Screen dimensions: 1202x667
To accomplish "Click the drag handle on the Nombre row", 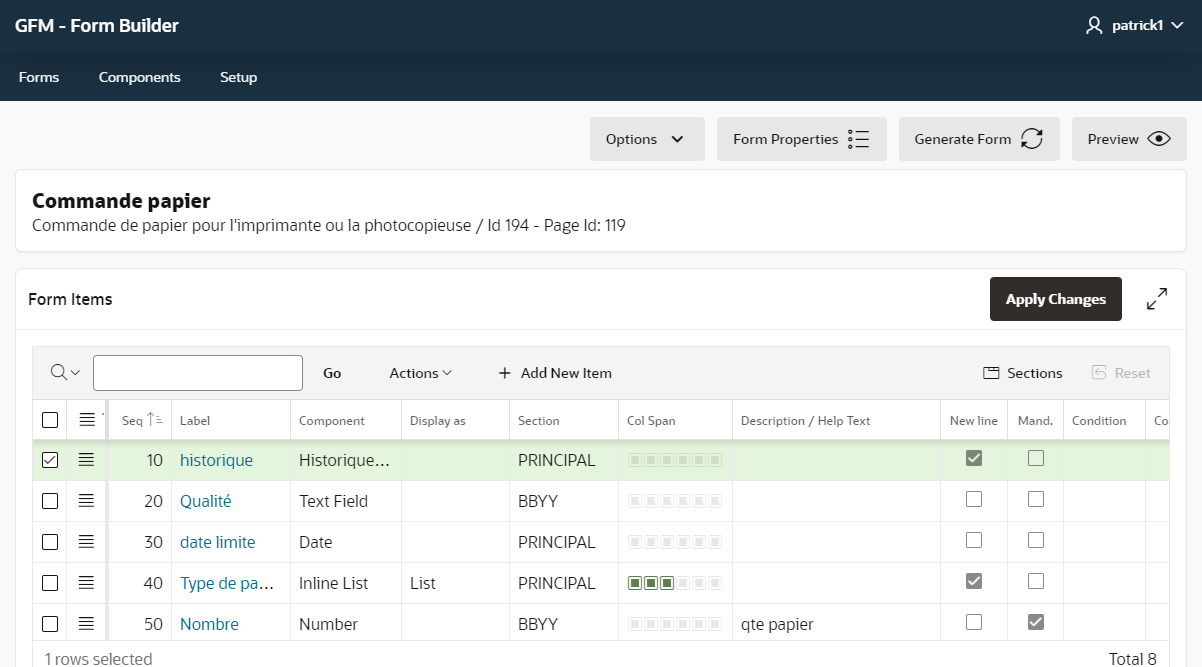I will [86, 623].
